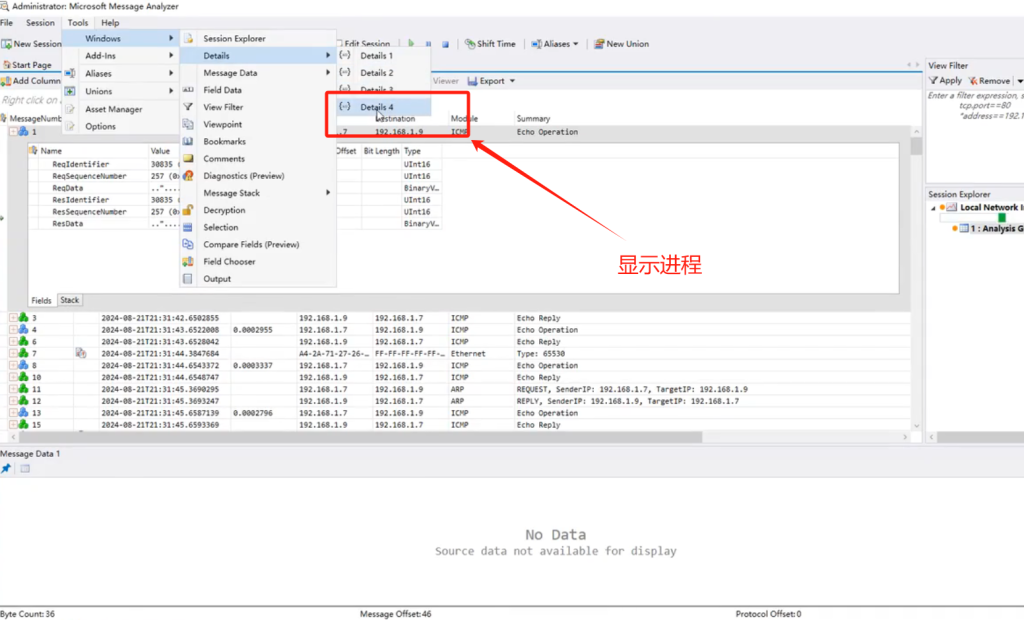
Task: Switch to the Fields tab
Action: (x=41, y=301)
